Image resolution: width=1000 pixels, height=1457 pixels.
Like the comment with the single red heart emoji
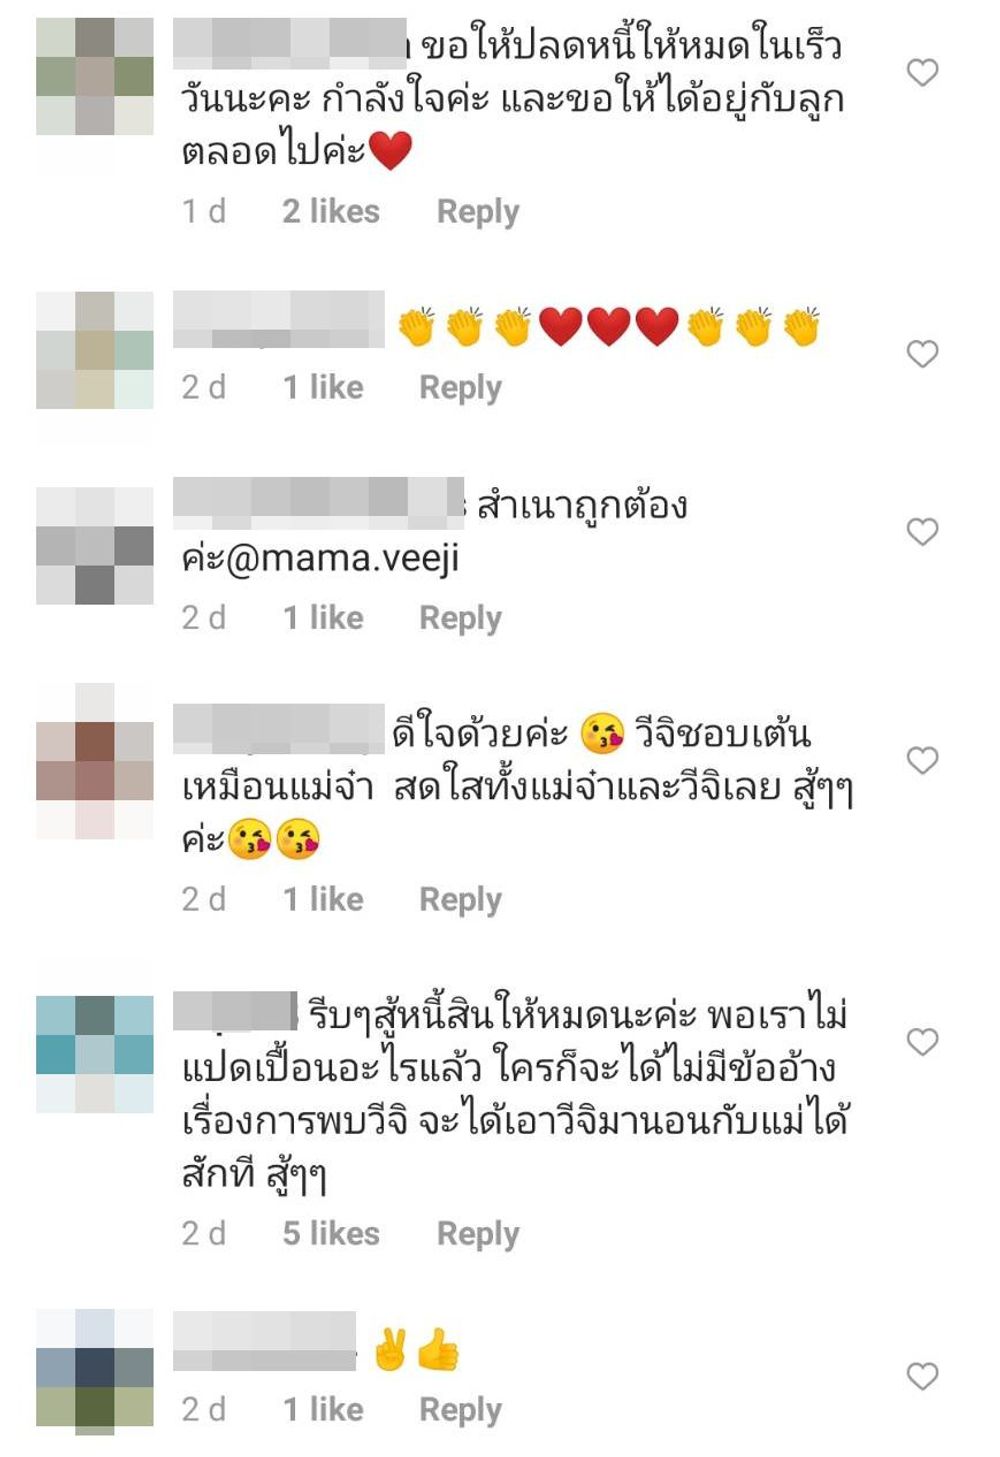tap(922, 72)
